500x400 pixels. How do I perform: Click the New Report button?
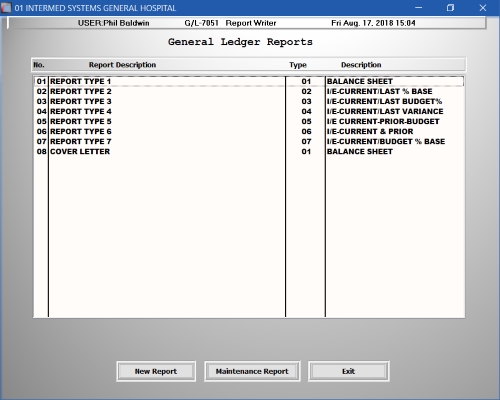click(156, 371)
